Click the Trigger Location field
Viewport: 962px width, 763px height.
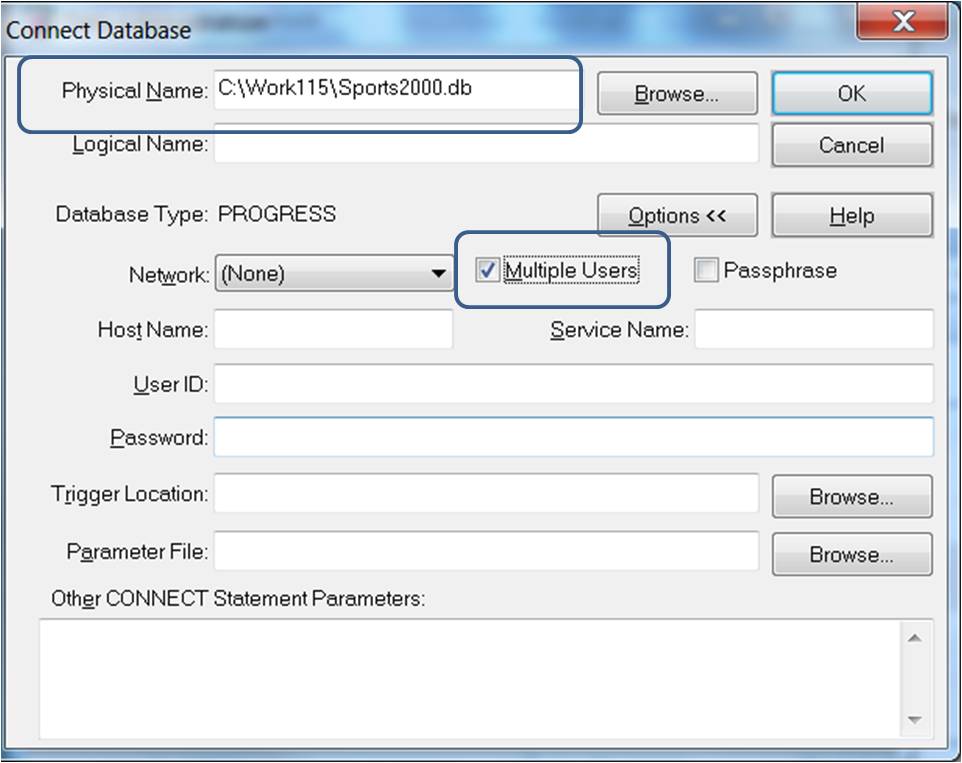[x=486, y=493]
